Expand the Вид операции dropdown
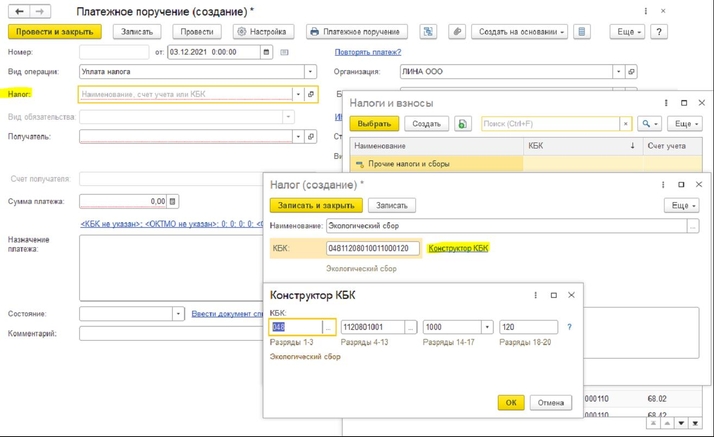This screenshot has height=437, width=714. [x=311, y=72]
